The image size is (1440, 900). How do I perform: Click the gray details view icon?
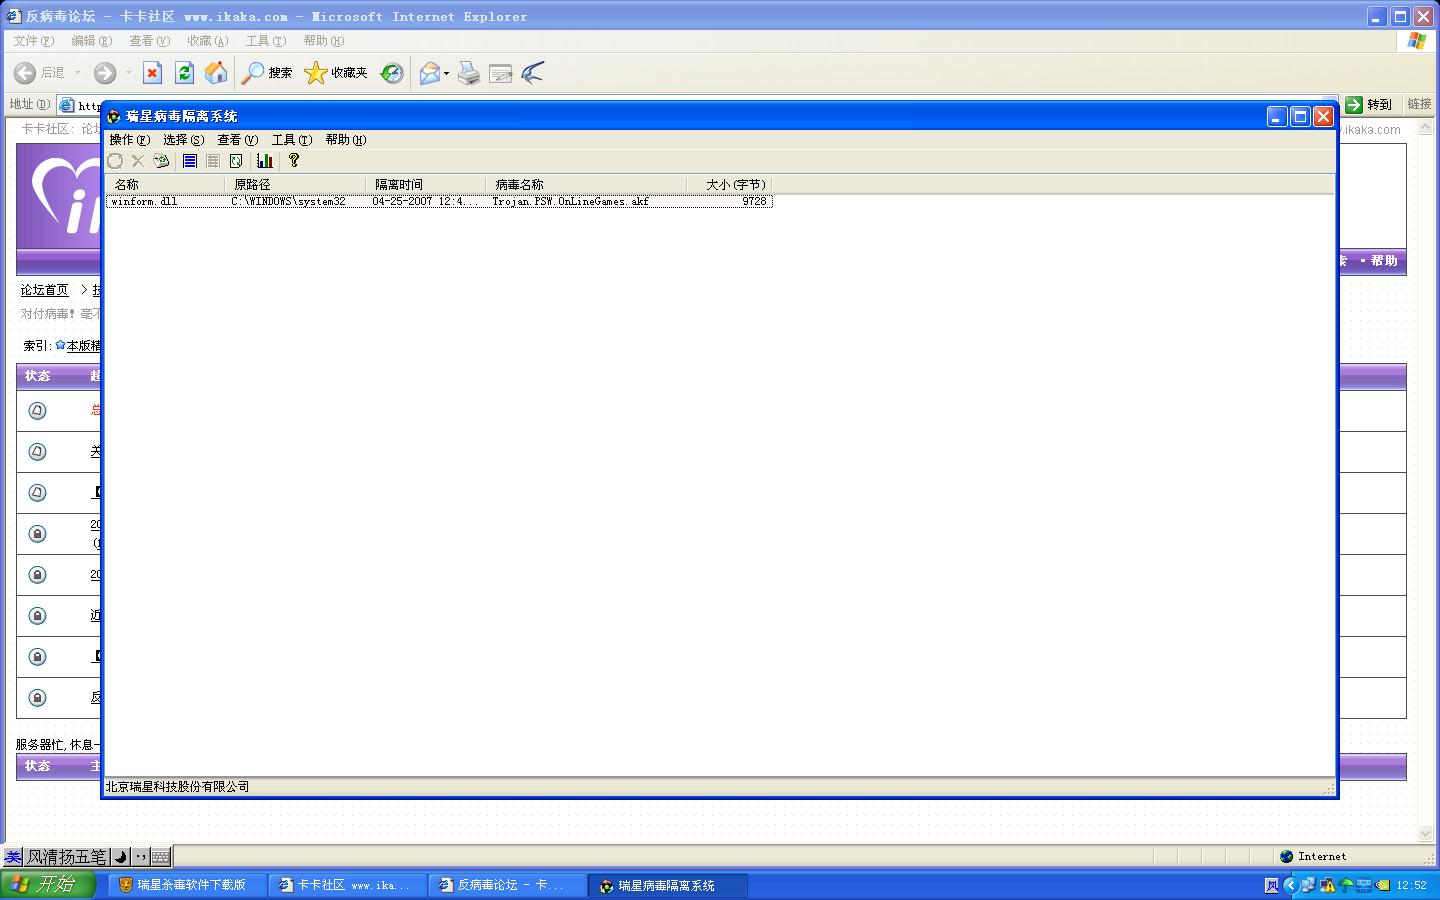coord(213,161)
